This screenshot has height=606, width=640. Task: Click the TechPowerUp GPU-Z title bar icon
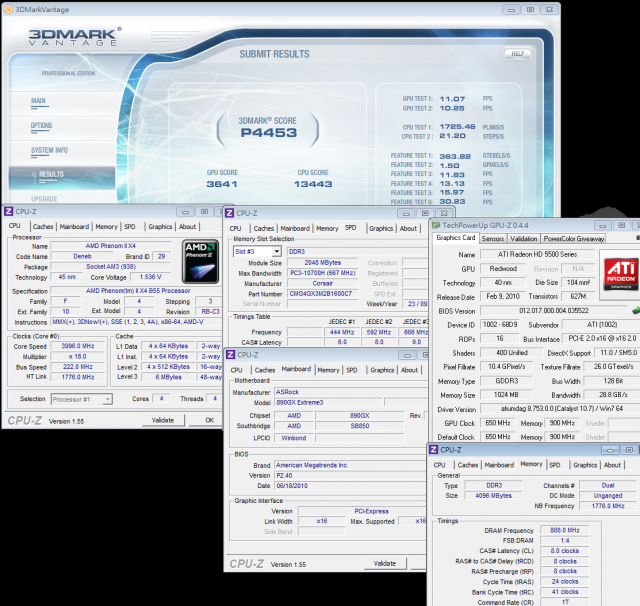[x=436, y=225]
